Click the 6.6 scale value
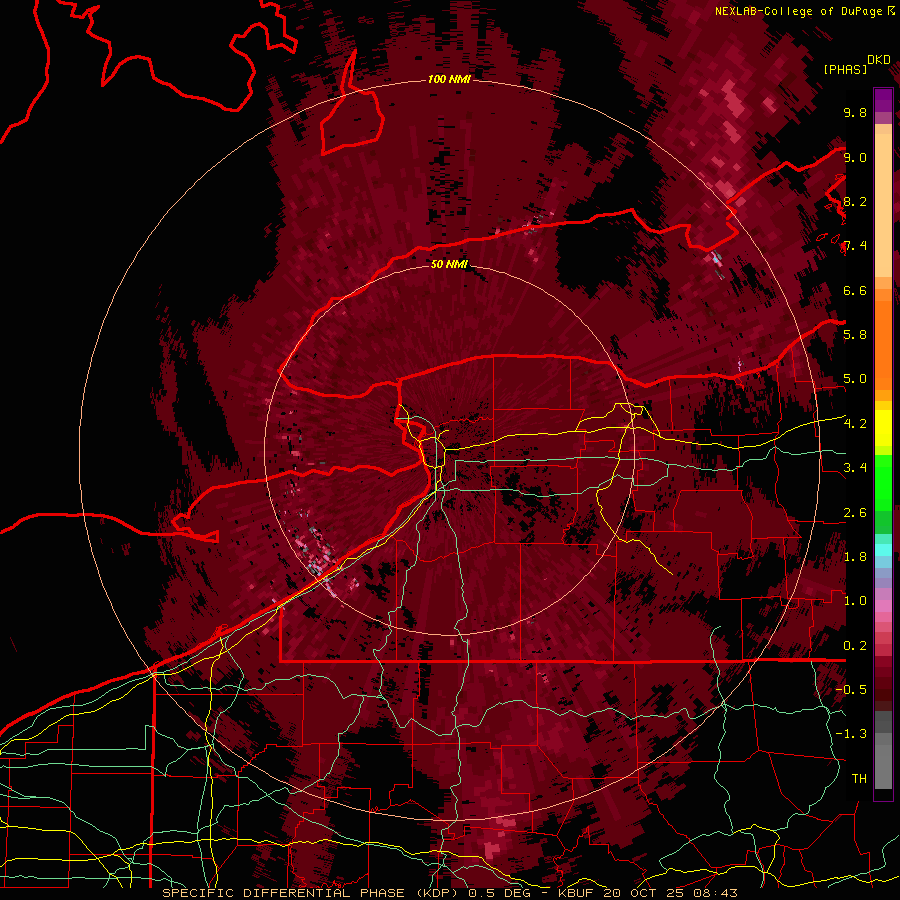This screenshot has width=900, height=900. click(855, 291)
